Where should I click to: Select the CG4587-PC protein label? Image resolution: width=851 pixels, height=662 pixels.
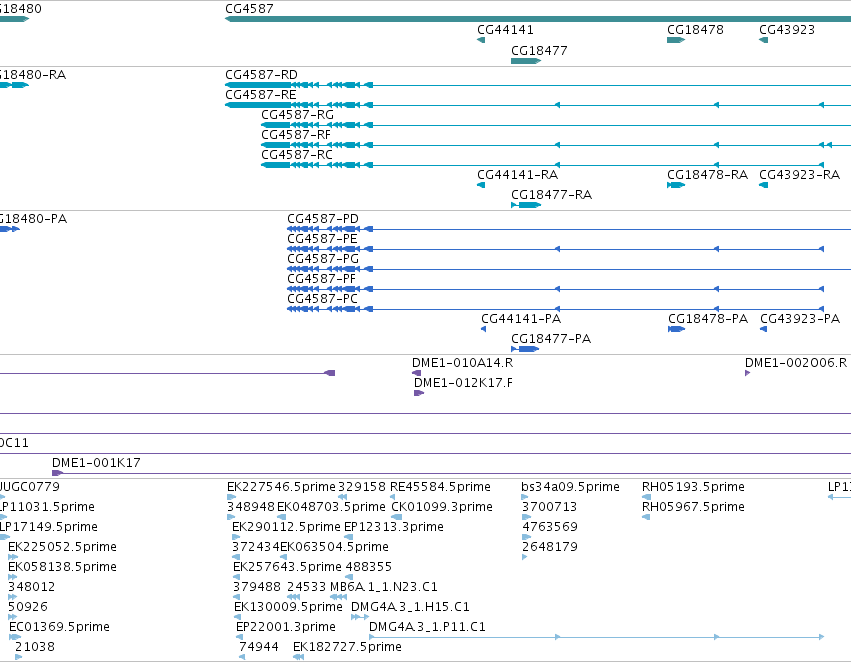[322, 299]
